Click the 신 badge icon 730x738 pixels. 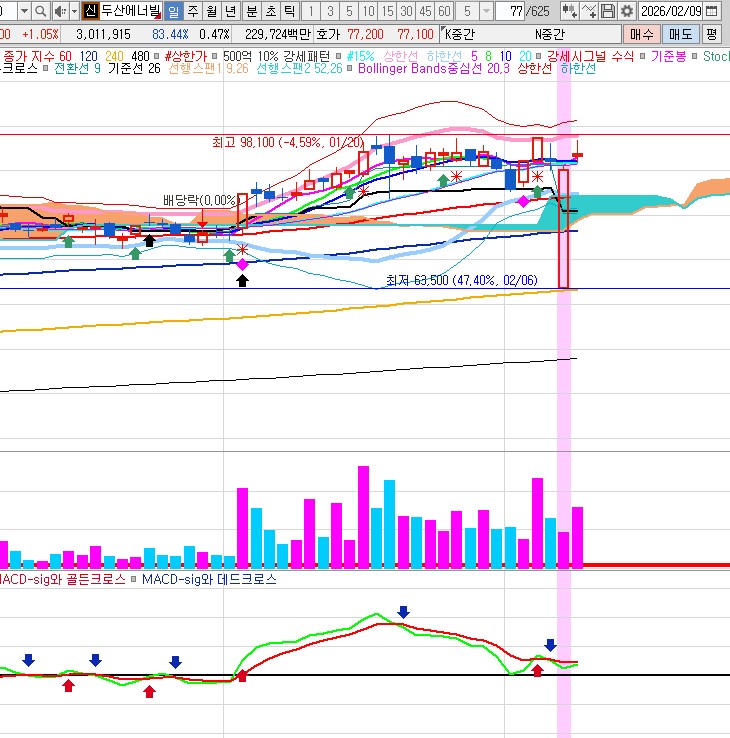tap(90, 11)
